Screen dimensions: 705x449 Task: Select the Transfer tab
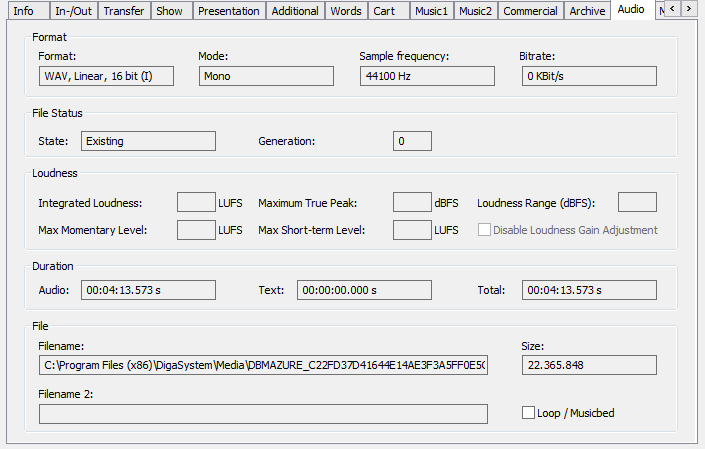point(125,11)
